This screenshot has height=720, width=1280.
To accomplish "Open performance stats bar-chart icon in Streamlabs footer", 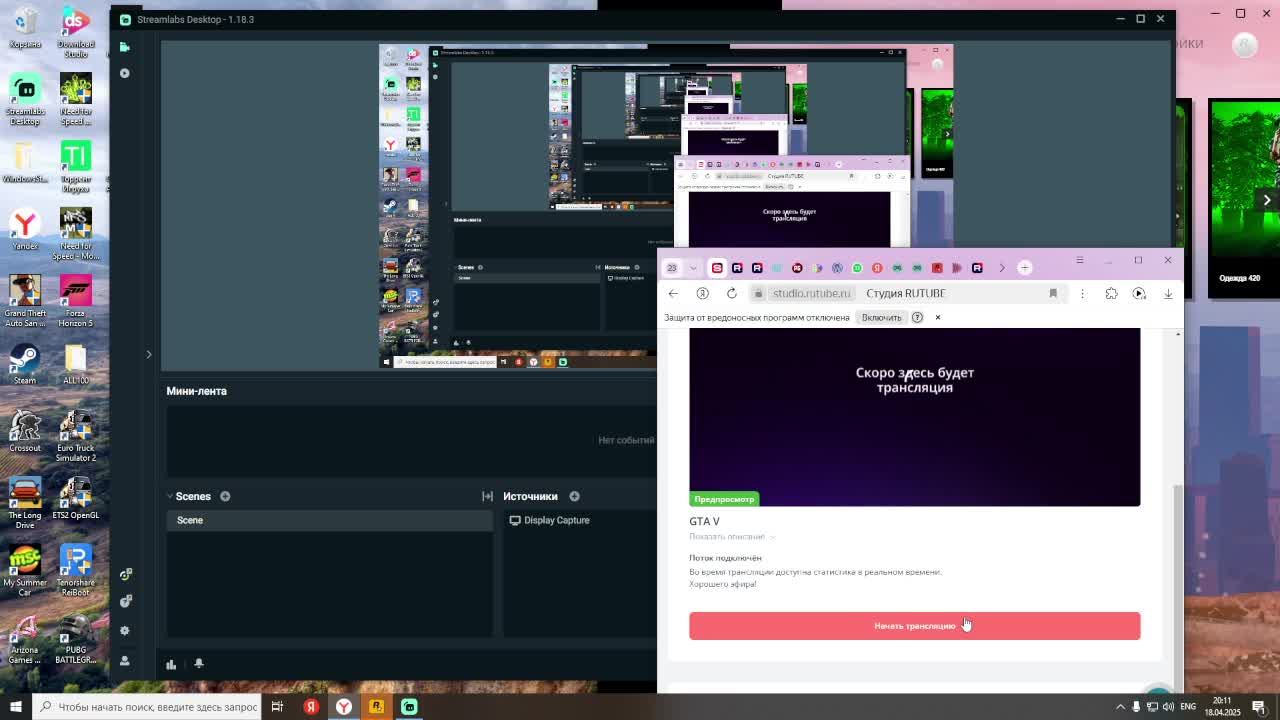I will 171,663.
